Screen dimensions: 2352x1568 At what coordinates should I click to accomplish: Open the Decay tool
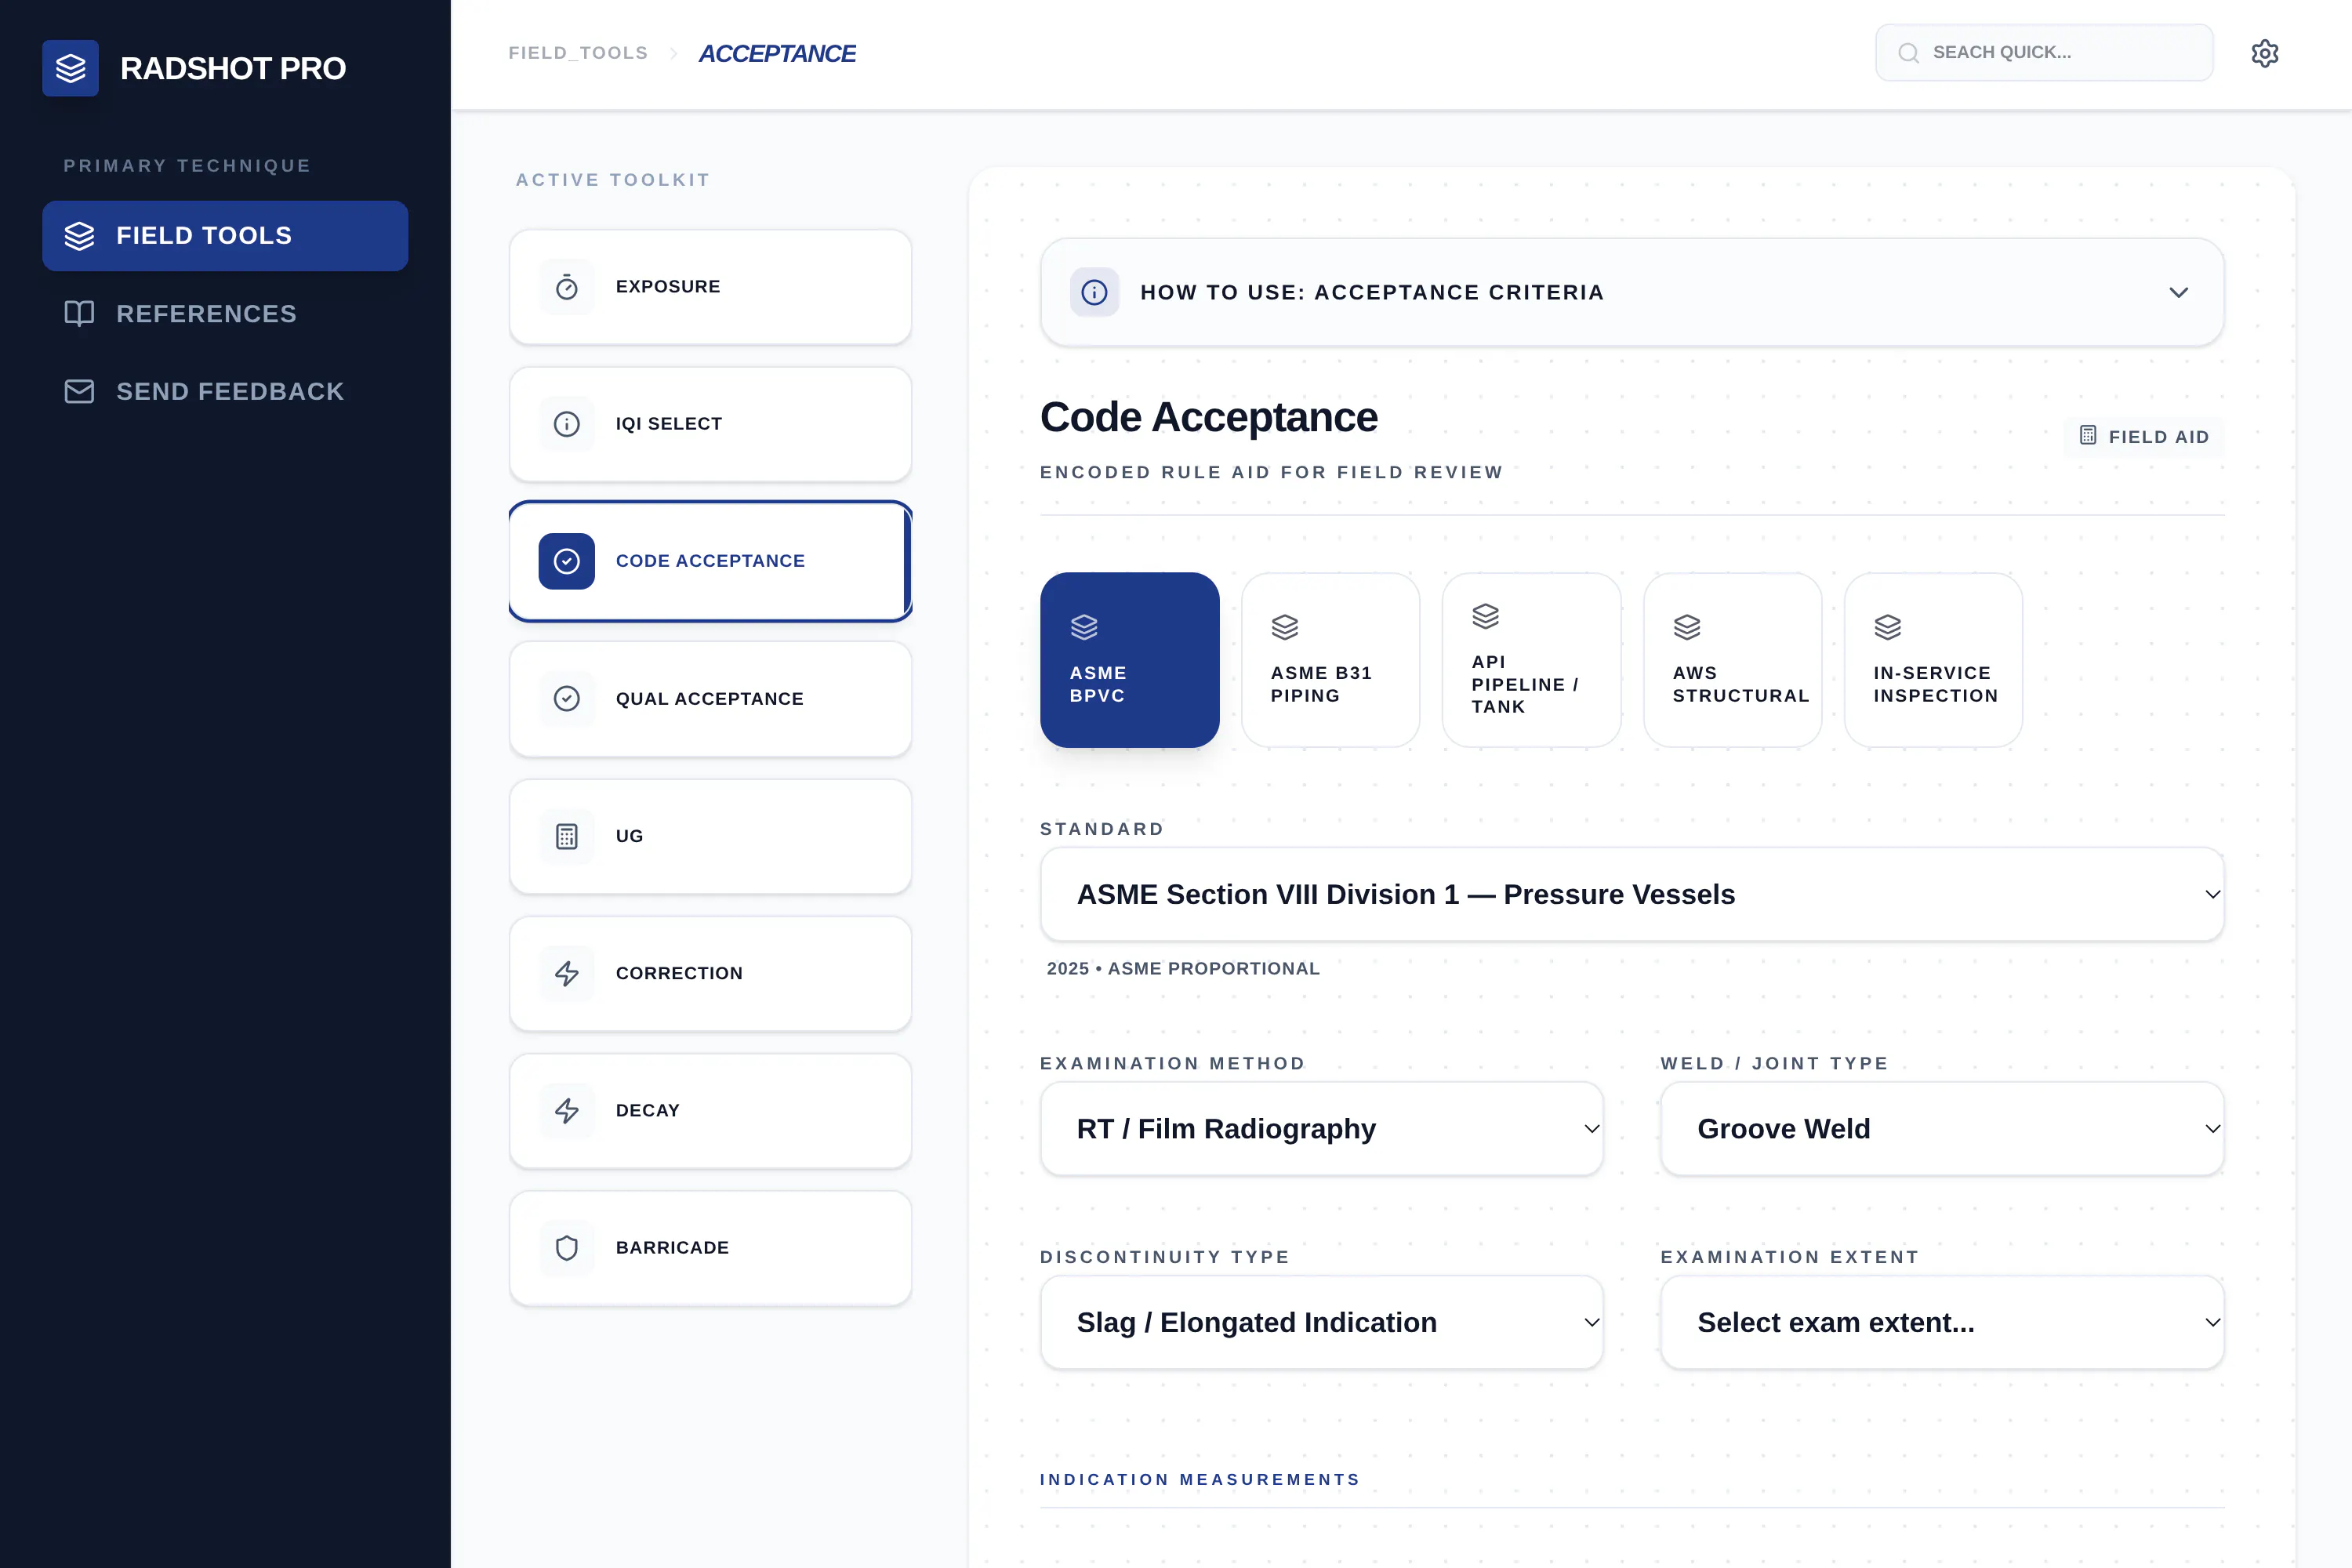click(x=710, y=1111)
